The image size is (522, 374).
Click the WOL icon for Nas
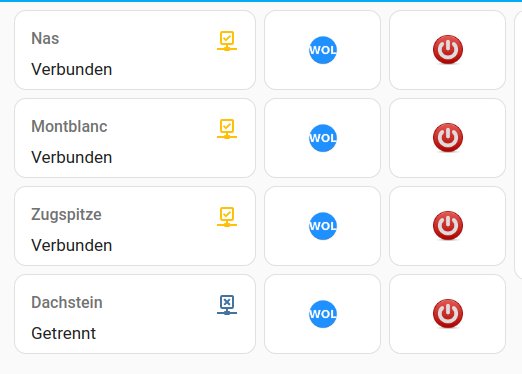[x=323, y=50]
